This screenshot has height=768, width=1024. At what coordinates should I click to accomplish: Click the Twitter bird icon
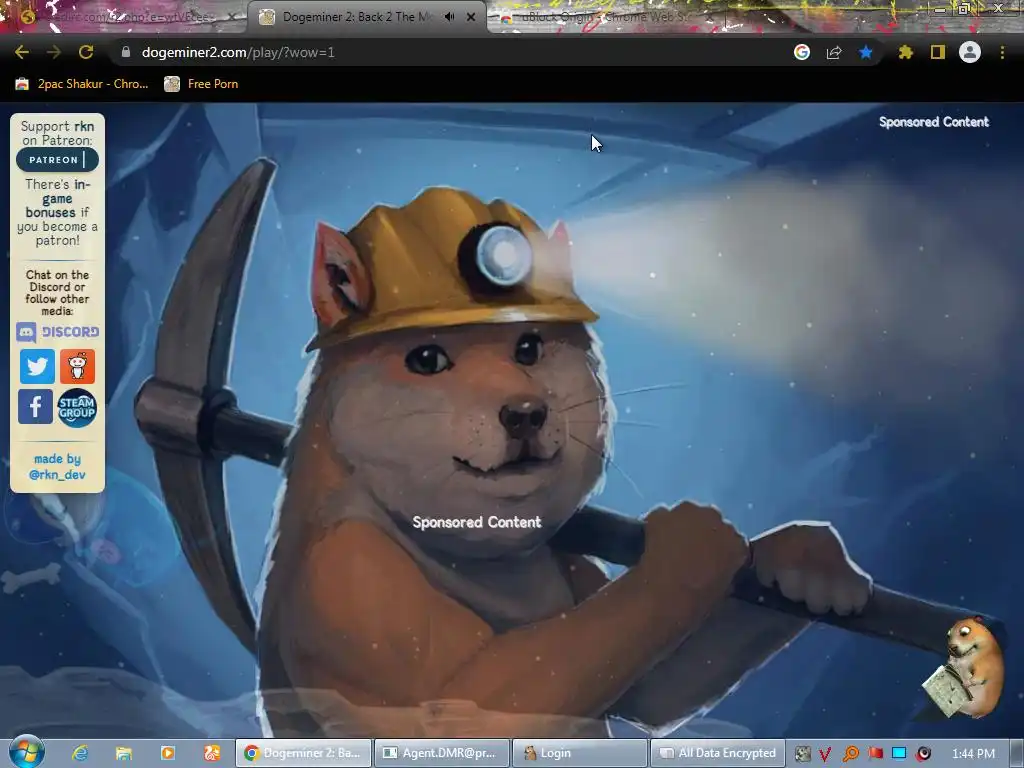[x=37, y=366]
